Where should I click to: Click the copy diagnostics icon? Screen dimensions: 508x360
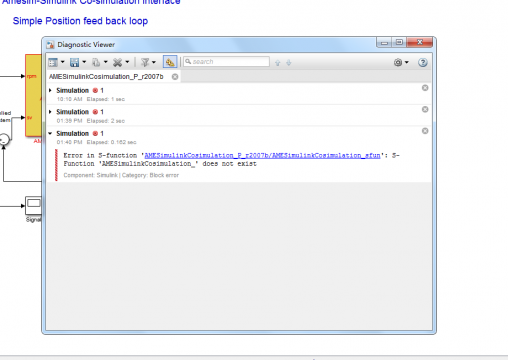point(96,62)
